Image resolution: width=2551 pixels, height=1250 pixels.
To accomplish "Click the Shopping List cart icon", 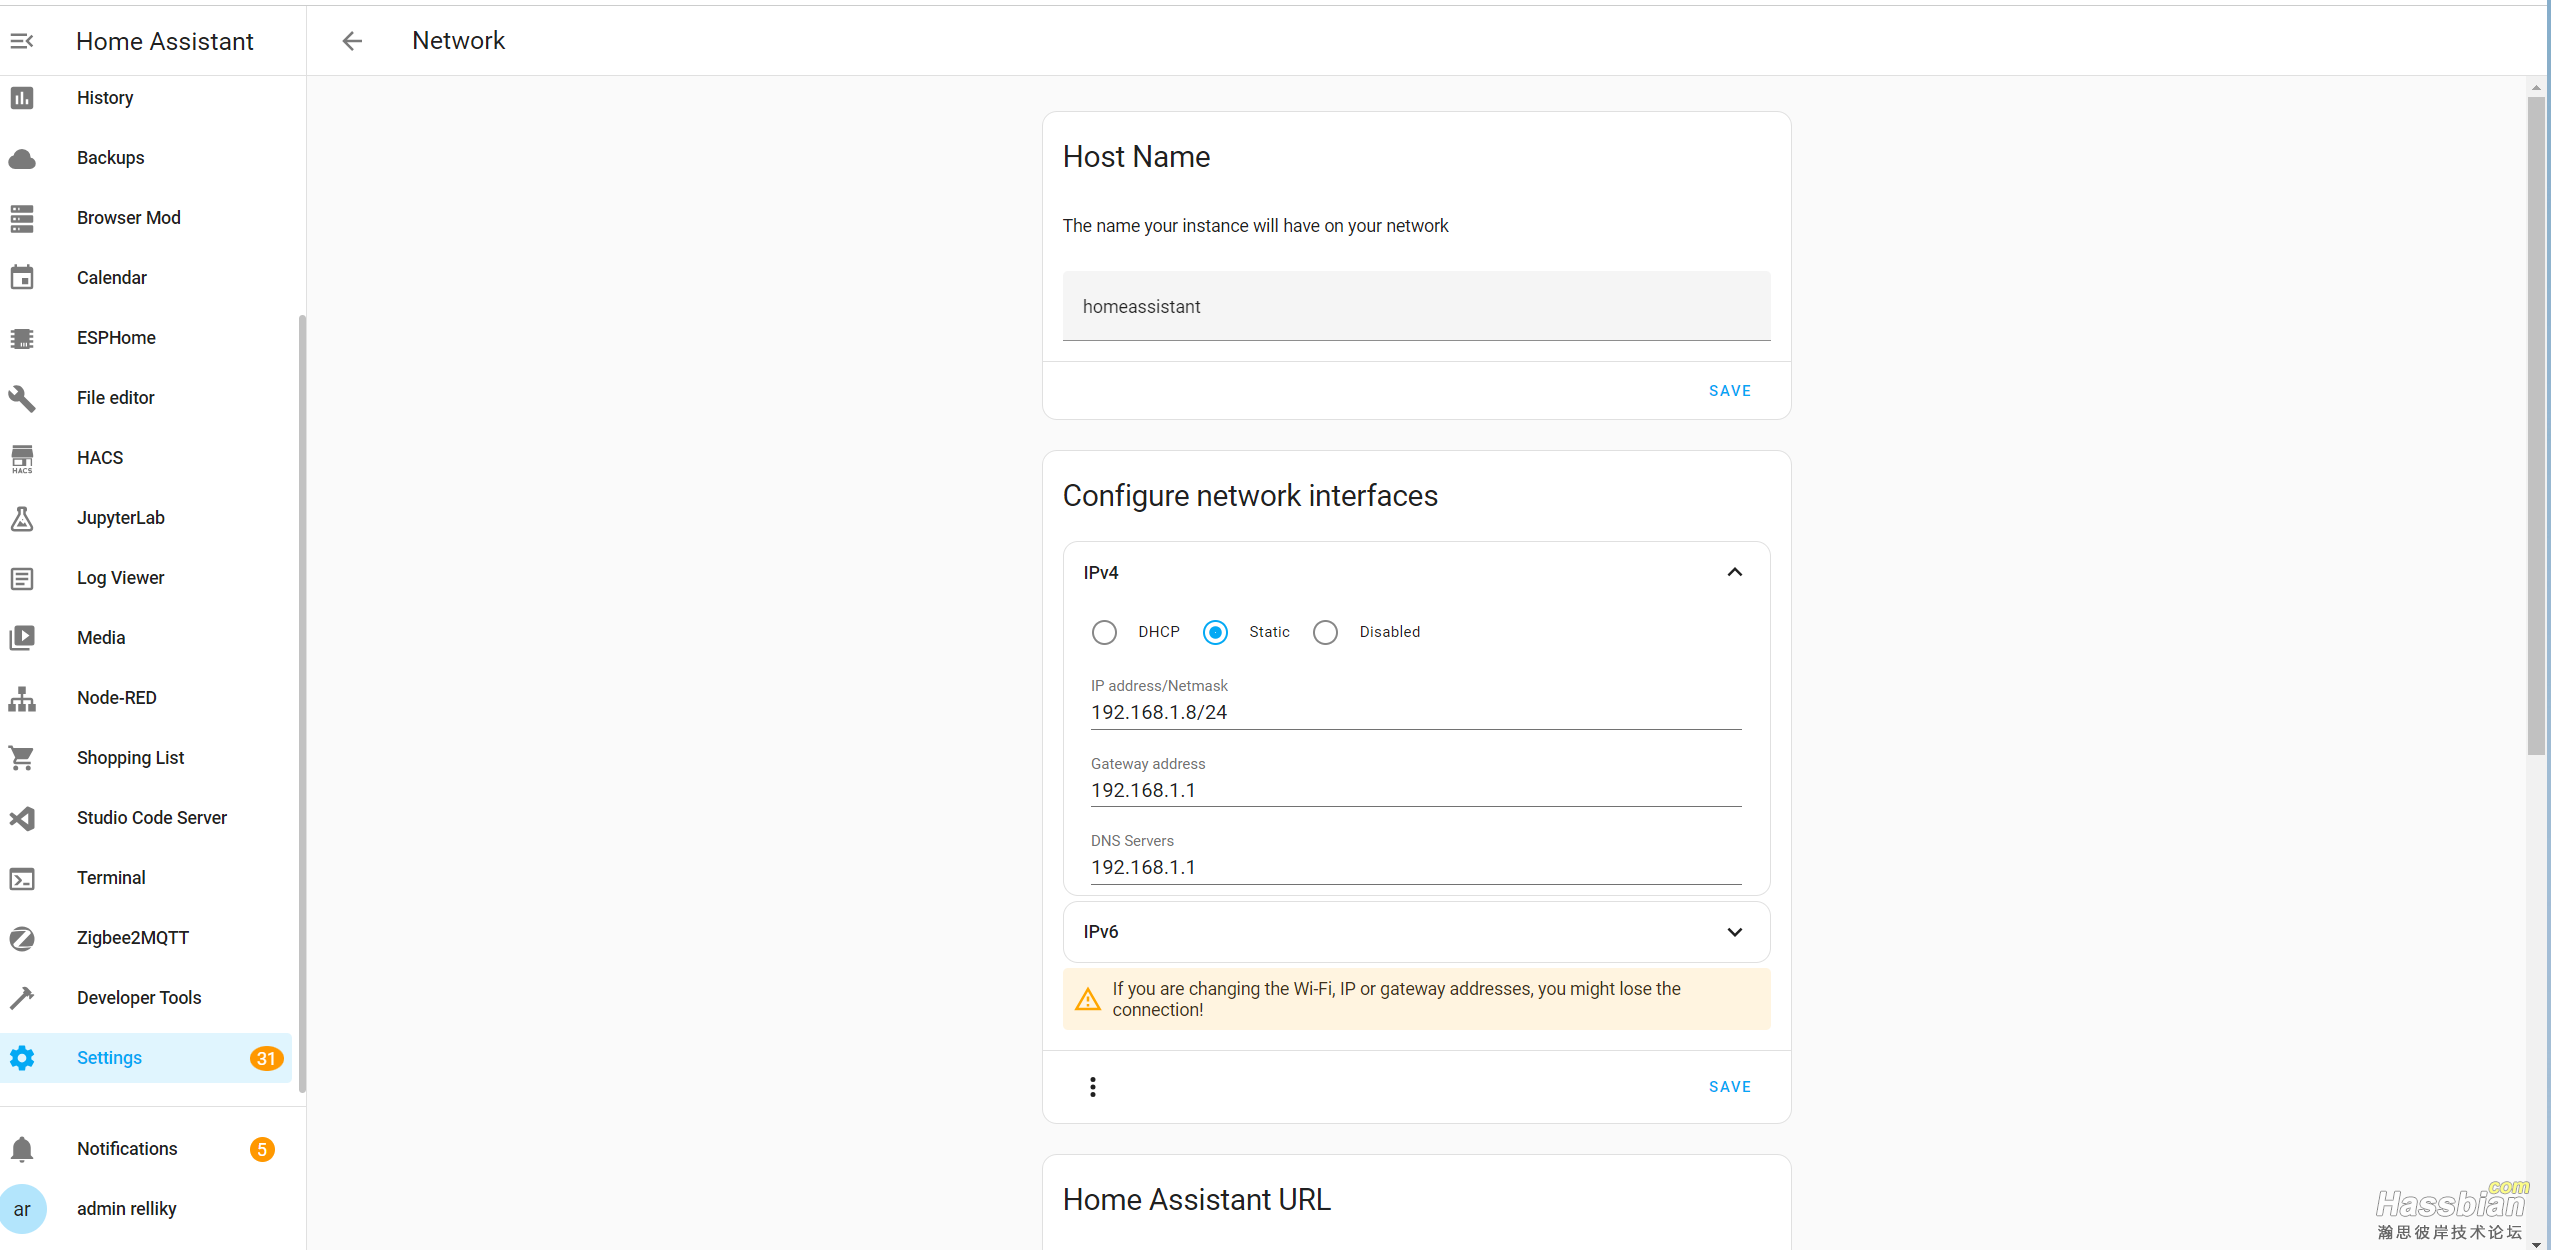I will (22, 758).
